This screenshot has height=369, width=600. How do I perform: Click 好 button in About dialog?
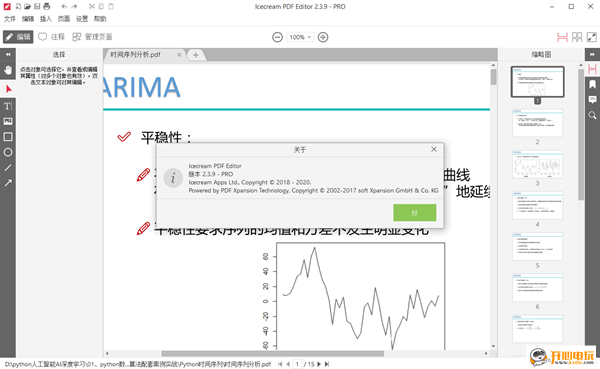(414, 212)
